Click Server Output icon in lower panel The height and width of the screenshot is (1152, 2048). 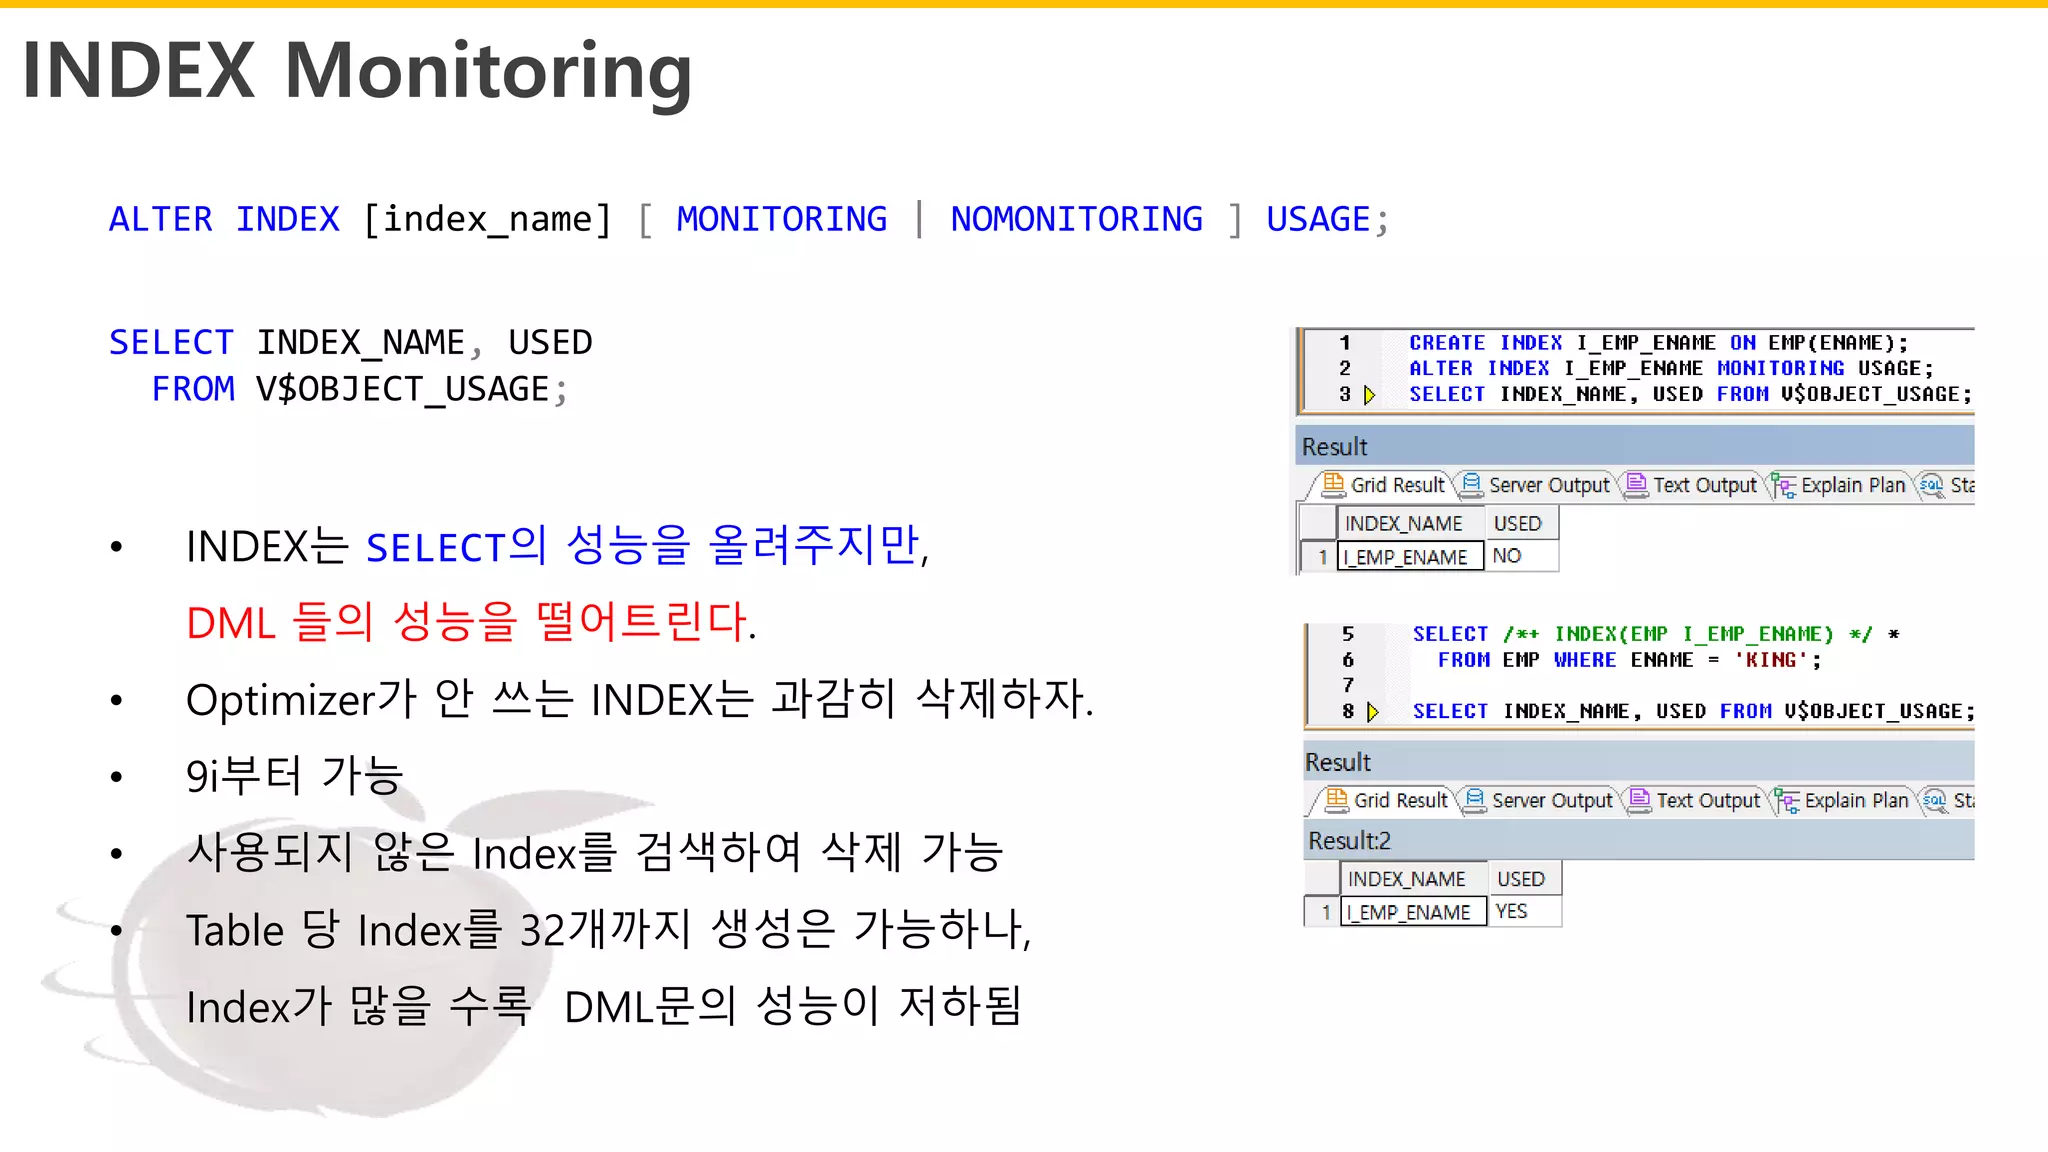click(x=1474, y=800)
